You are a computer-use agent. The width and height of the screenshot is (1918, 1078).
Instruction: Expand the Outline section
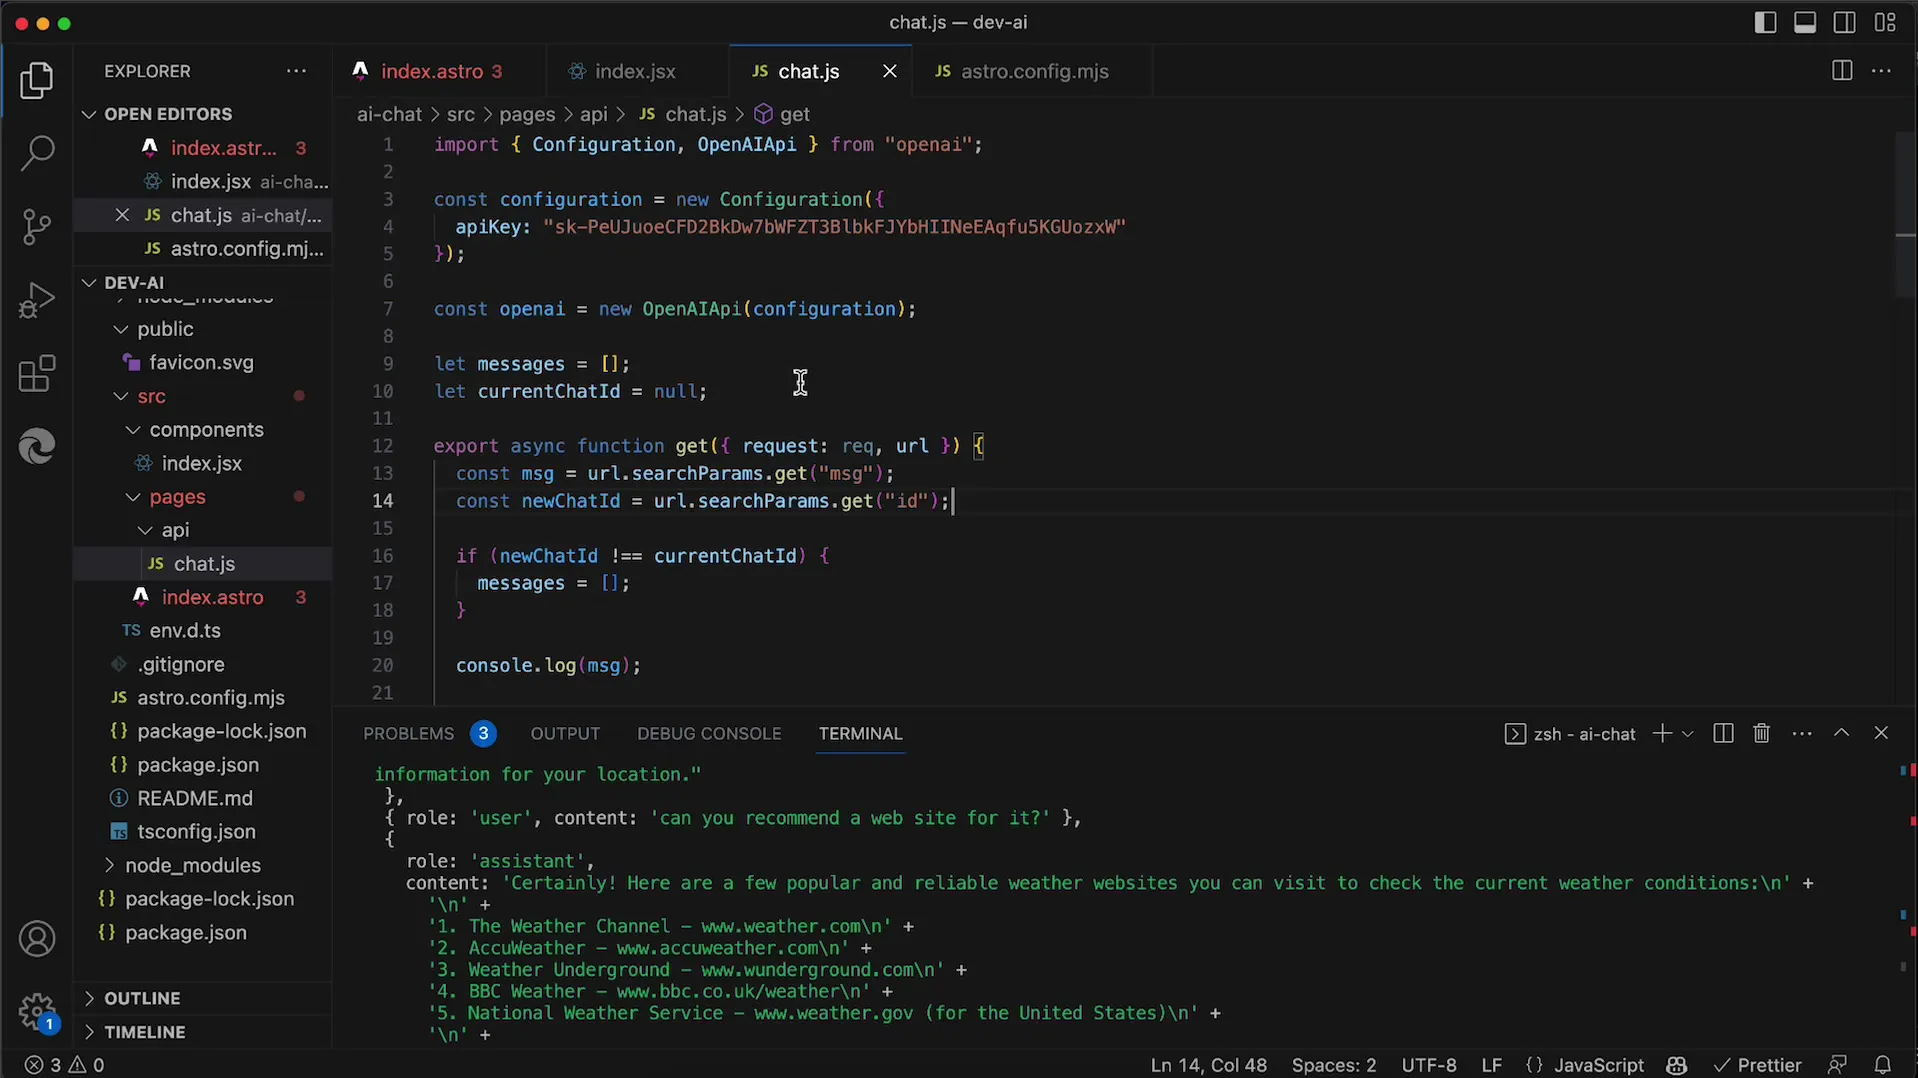(202, 998)
